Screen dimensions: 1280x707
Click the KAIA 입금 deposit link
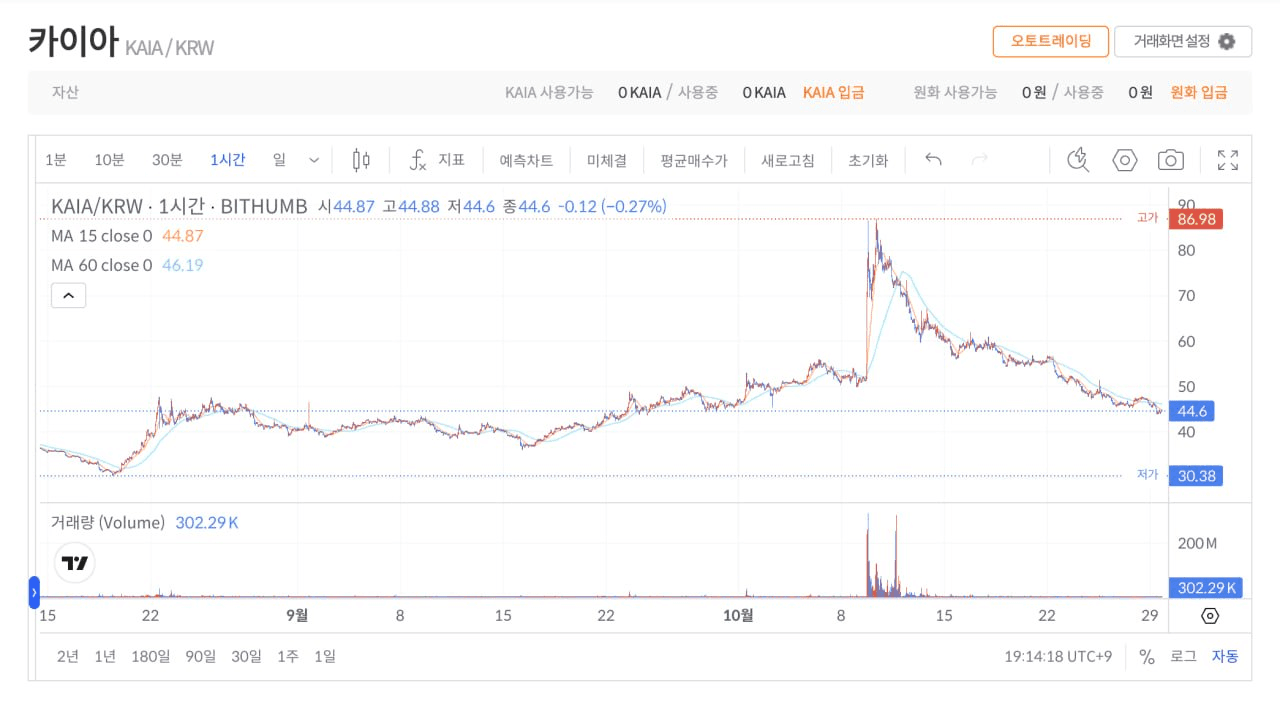click(x=834, y=92)
